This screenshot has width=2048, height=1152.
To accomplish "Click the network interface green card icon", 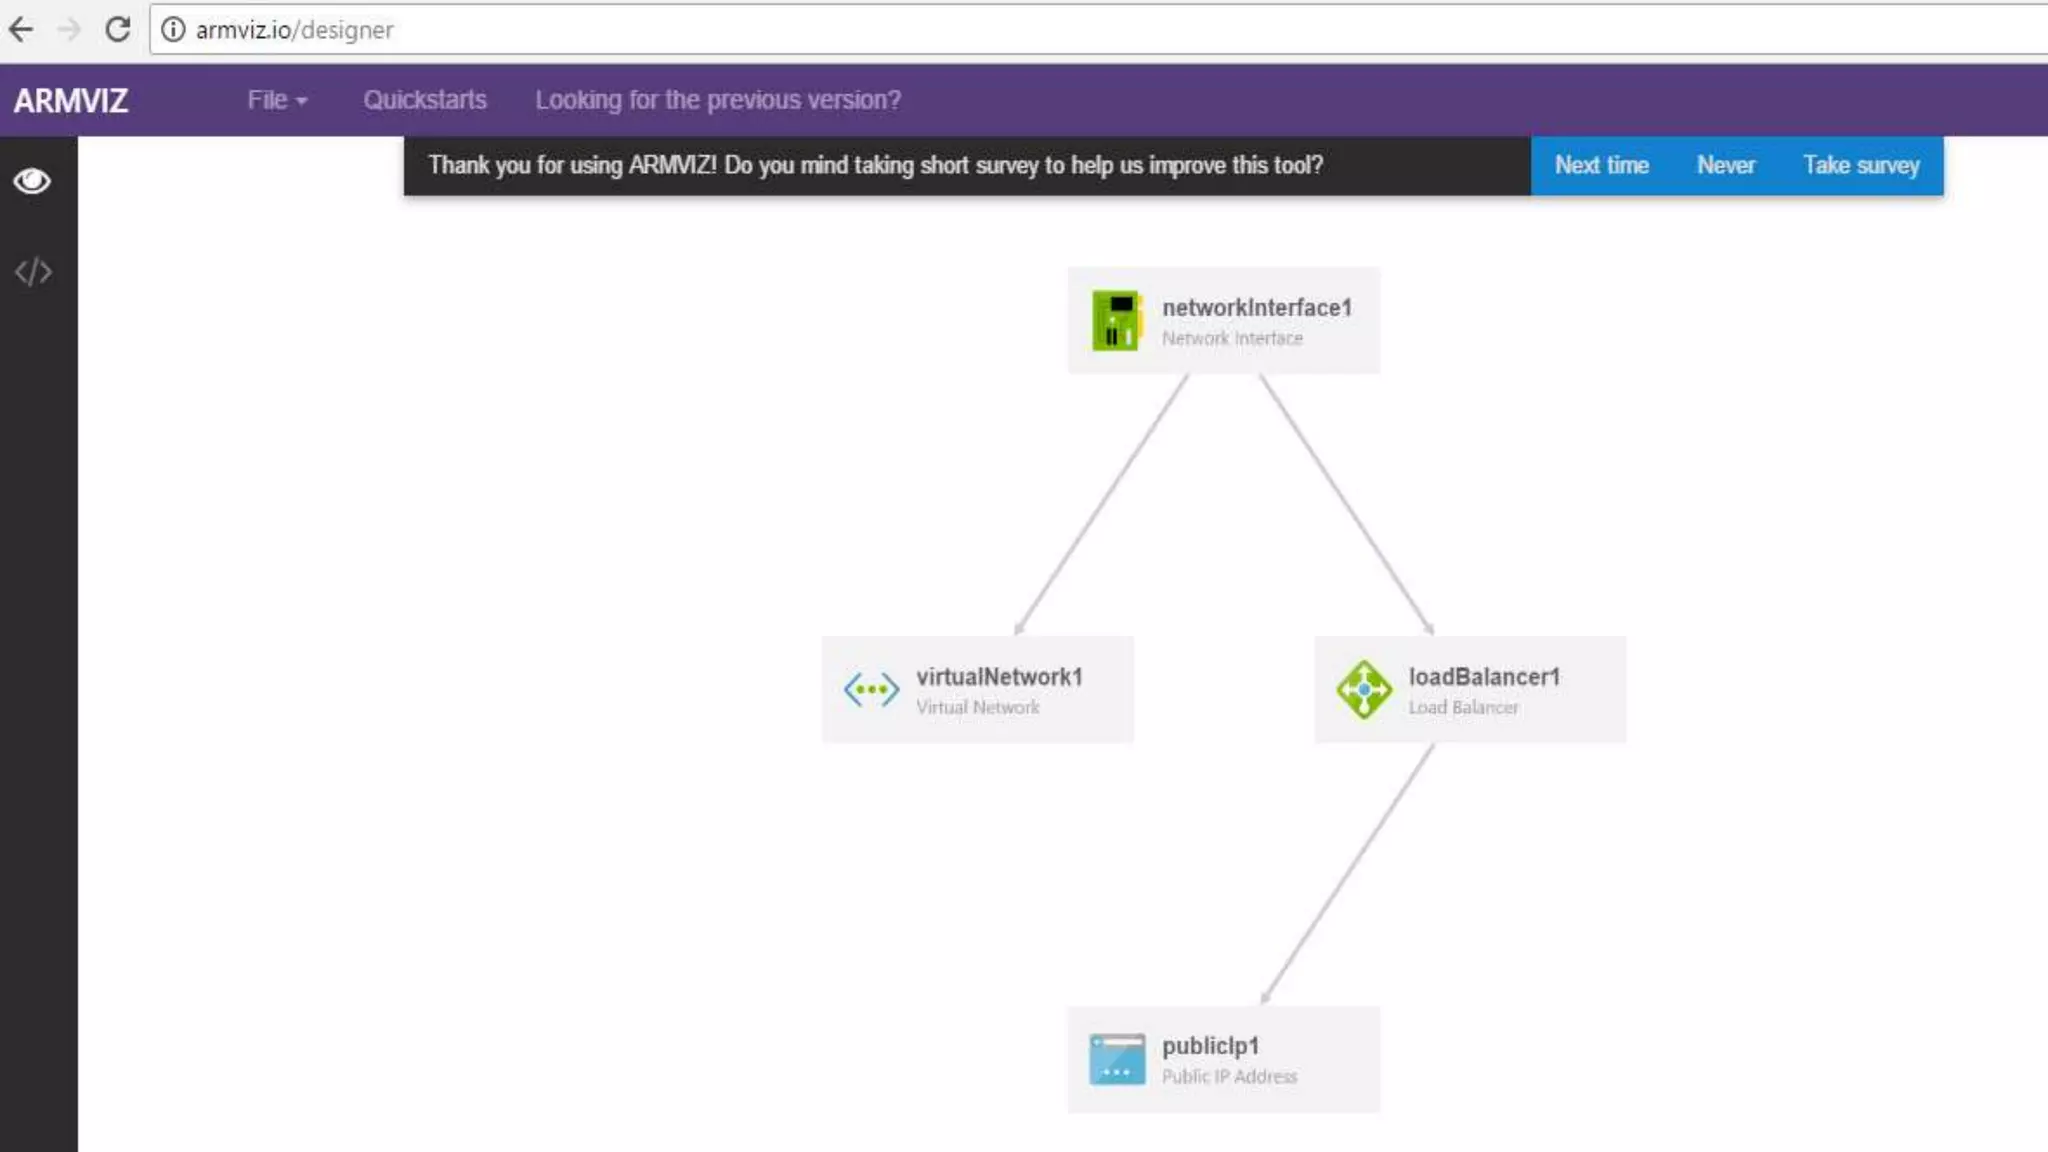I will click(1116, 320).
